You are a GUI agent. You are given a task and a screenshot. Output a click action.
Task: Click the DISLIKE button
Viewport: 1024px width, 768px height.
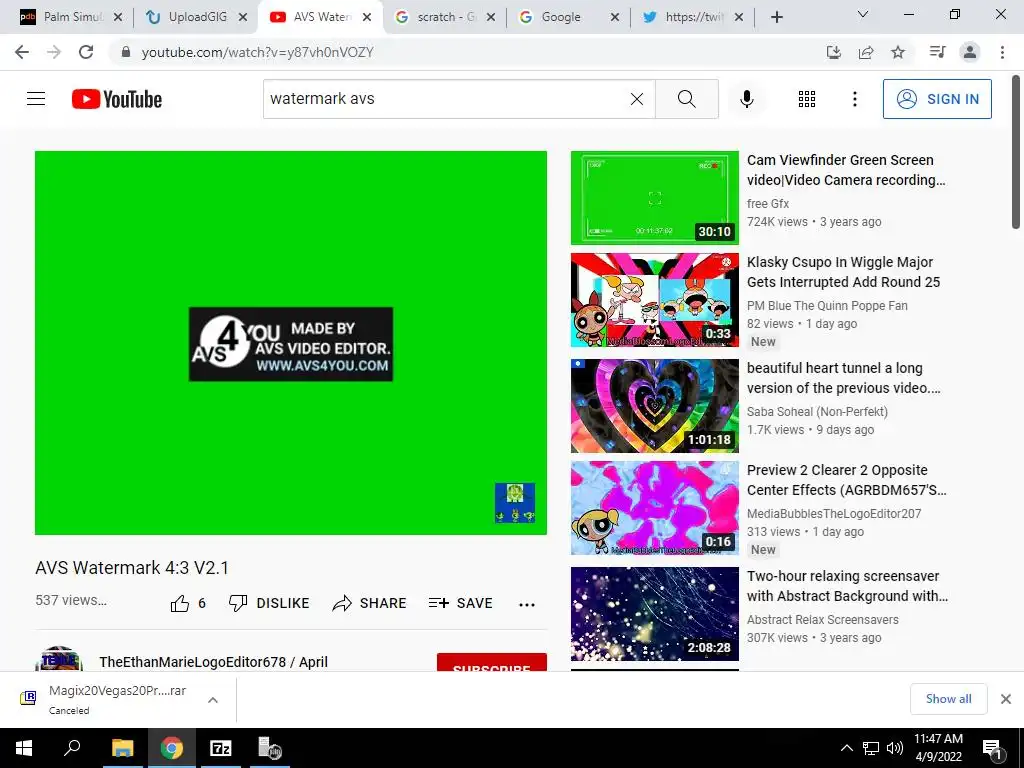click(269, 603)
